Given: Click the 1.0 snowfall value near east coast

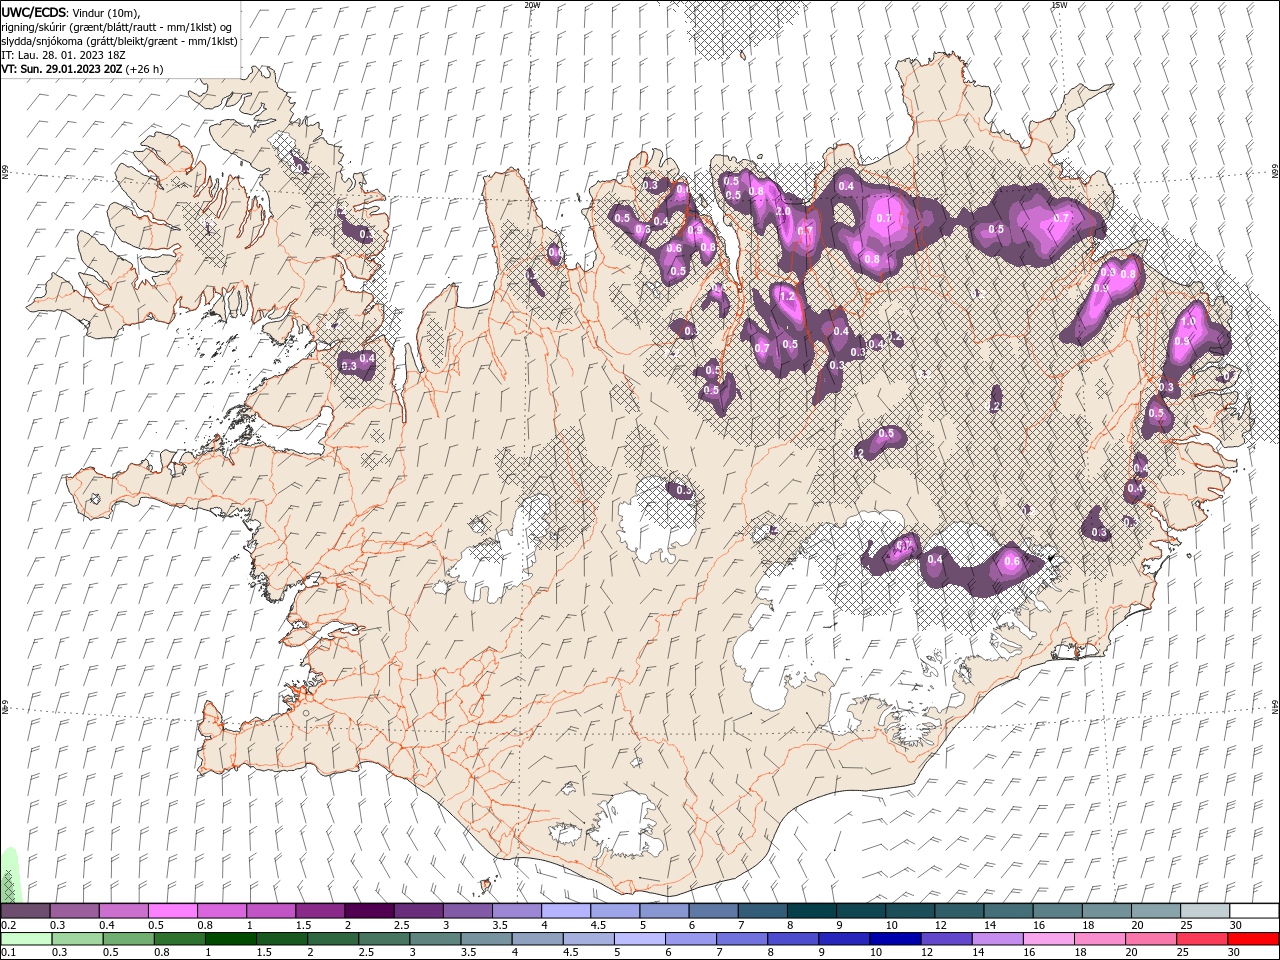Looking at the screenshot, I should point(1188,323).
